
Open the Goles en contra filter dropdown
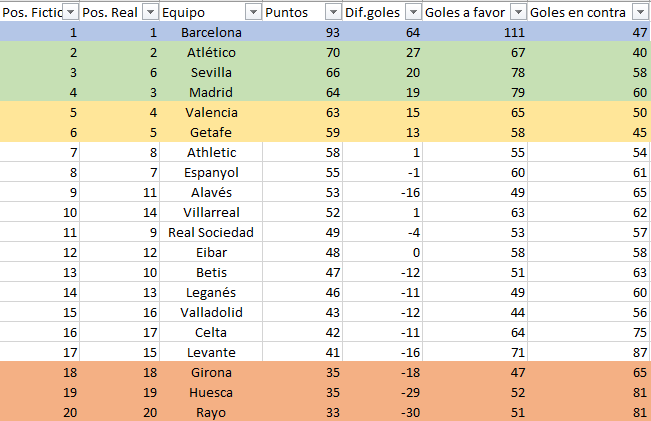pos(640,12)
